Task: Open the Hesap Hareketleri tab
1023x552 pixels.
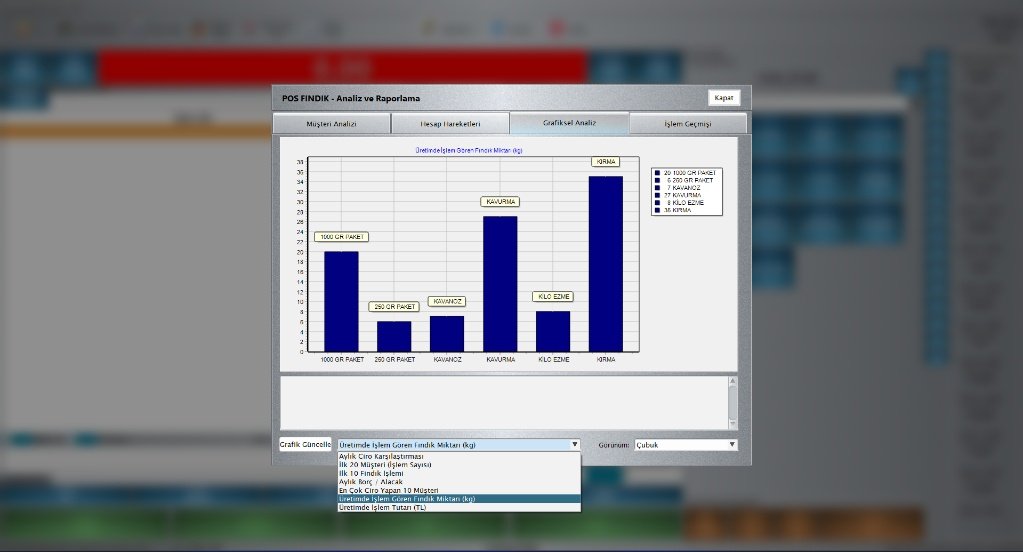Action: 450,124
